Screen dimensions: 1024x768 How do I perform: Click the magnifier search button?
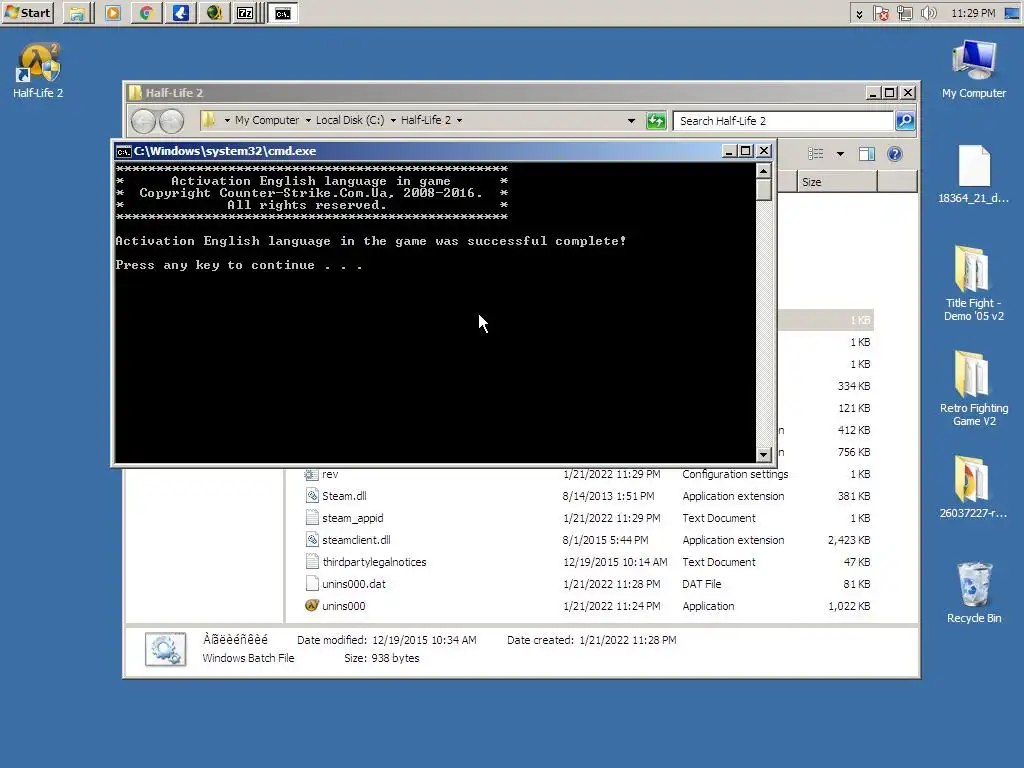[x=905, y=121]
